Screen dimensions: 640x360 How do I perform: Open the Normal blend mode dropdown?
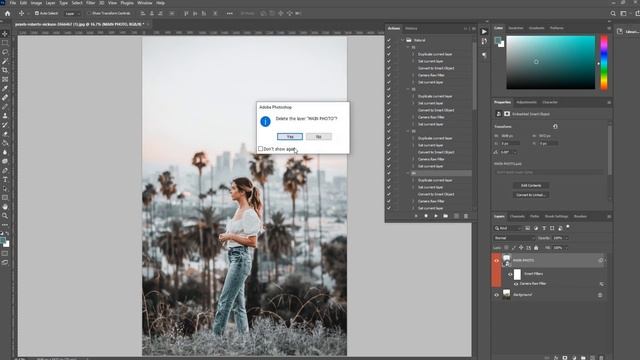click(514, 238)
